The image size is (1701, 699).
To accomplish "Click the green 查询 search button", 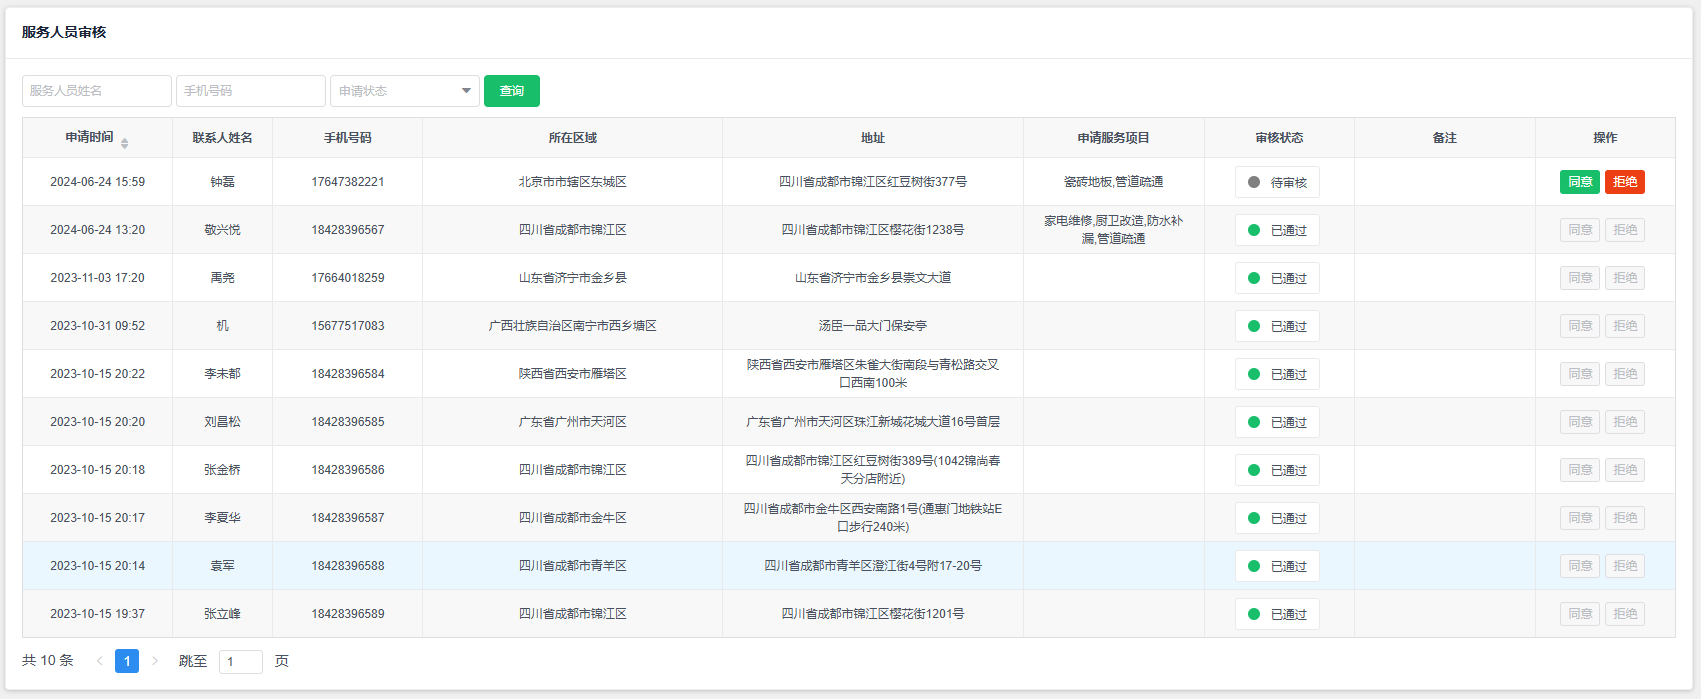I will 511,91.
